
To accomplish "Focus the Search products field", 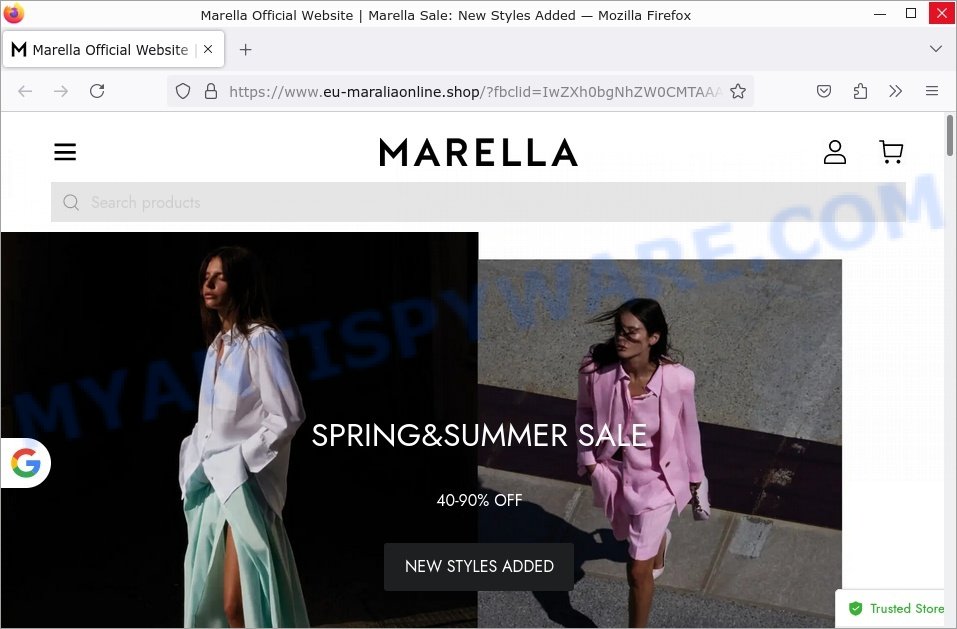I will (478, 202).
